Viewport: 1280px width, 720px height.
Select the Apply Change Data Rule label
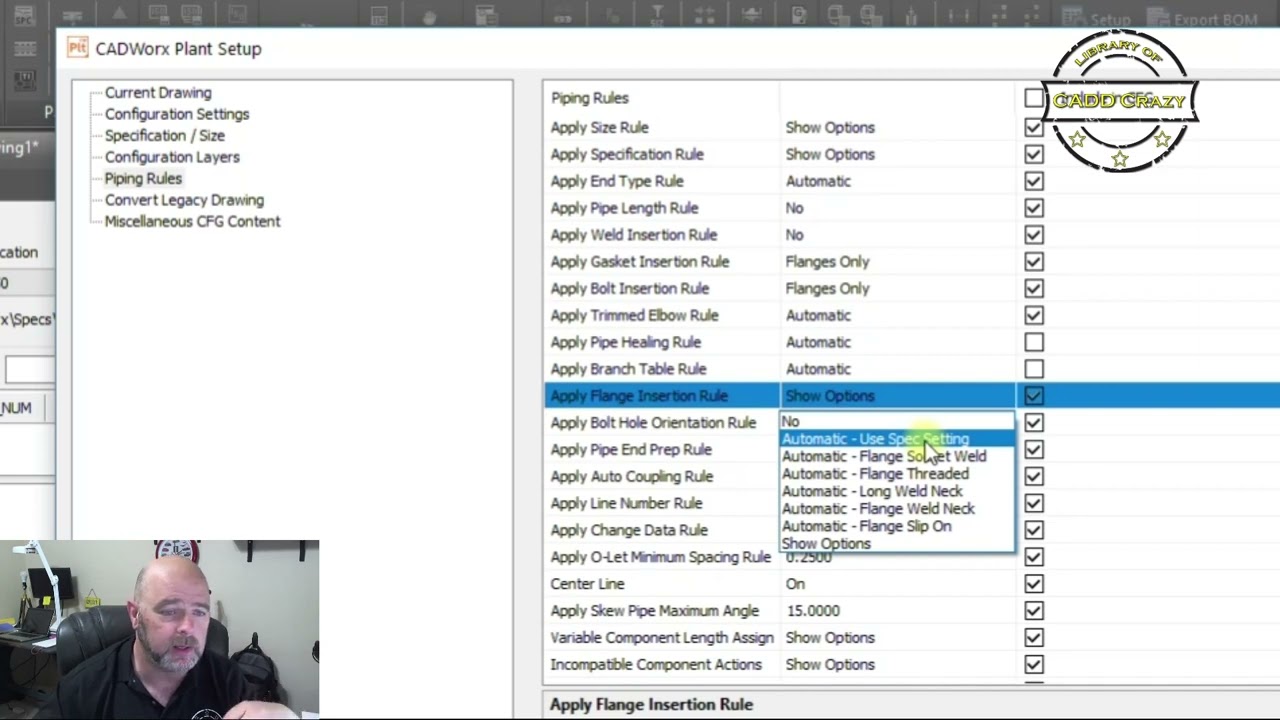point(629,530)
